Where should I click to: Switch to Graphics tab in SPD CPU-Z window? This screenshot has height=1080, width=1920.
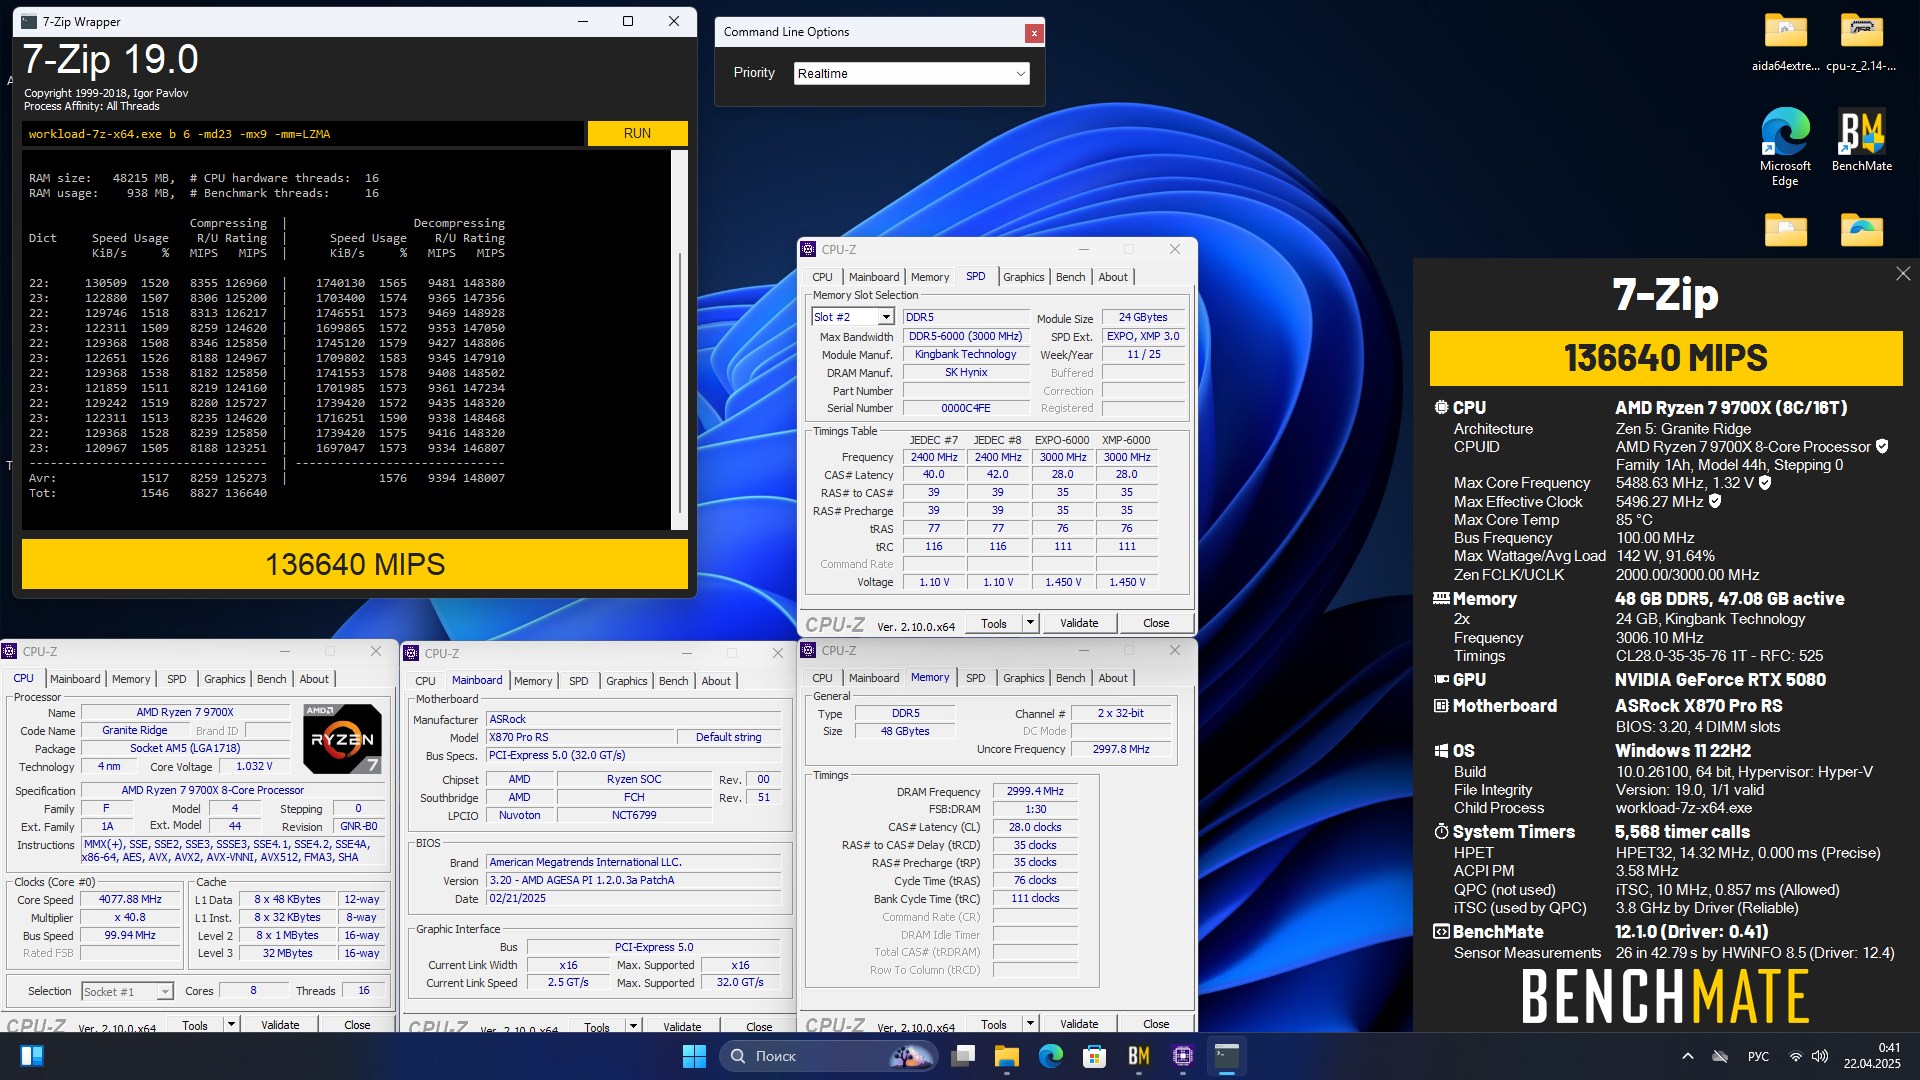point(1023,277)
